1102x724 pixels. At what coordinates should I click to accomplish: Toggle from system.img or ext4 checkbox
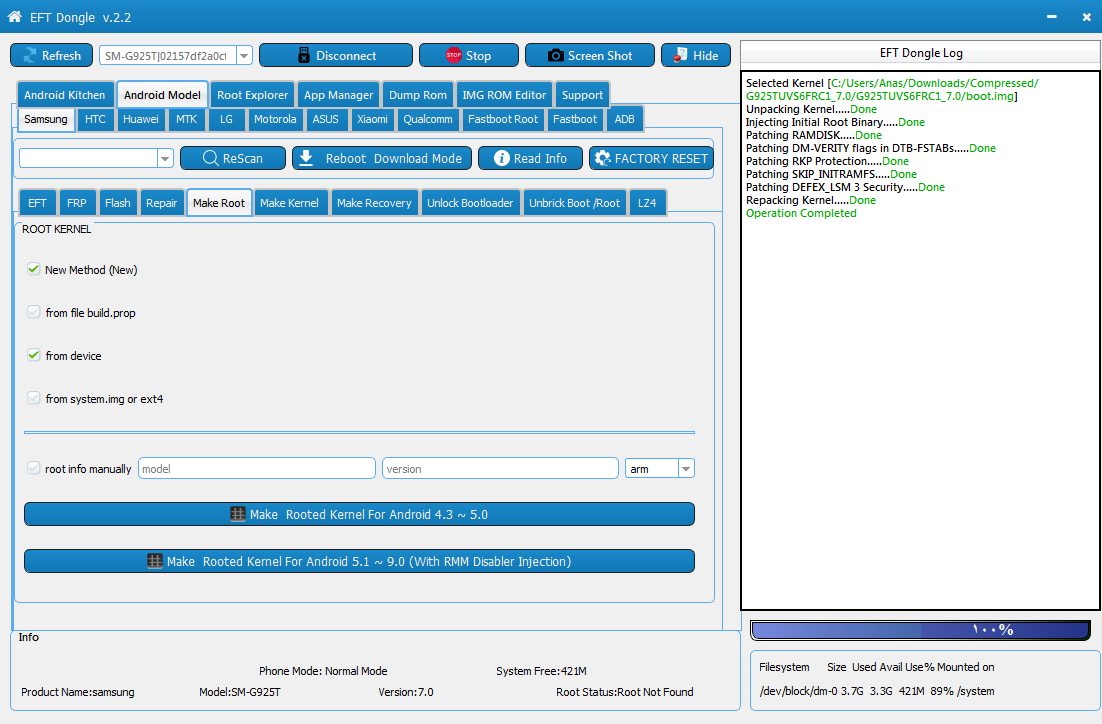click(33, 398)
